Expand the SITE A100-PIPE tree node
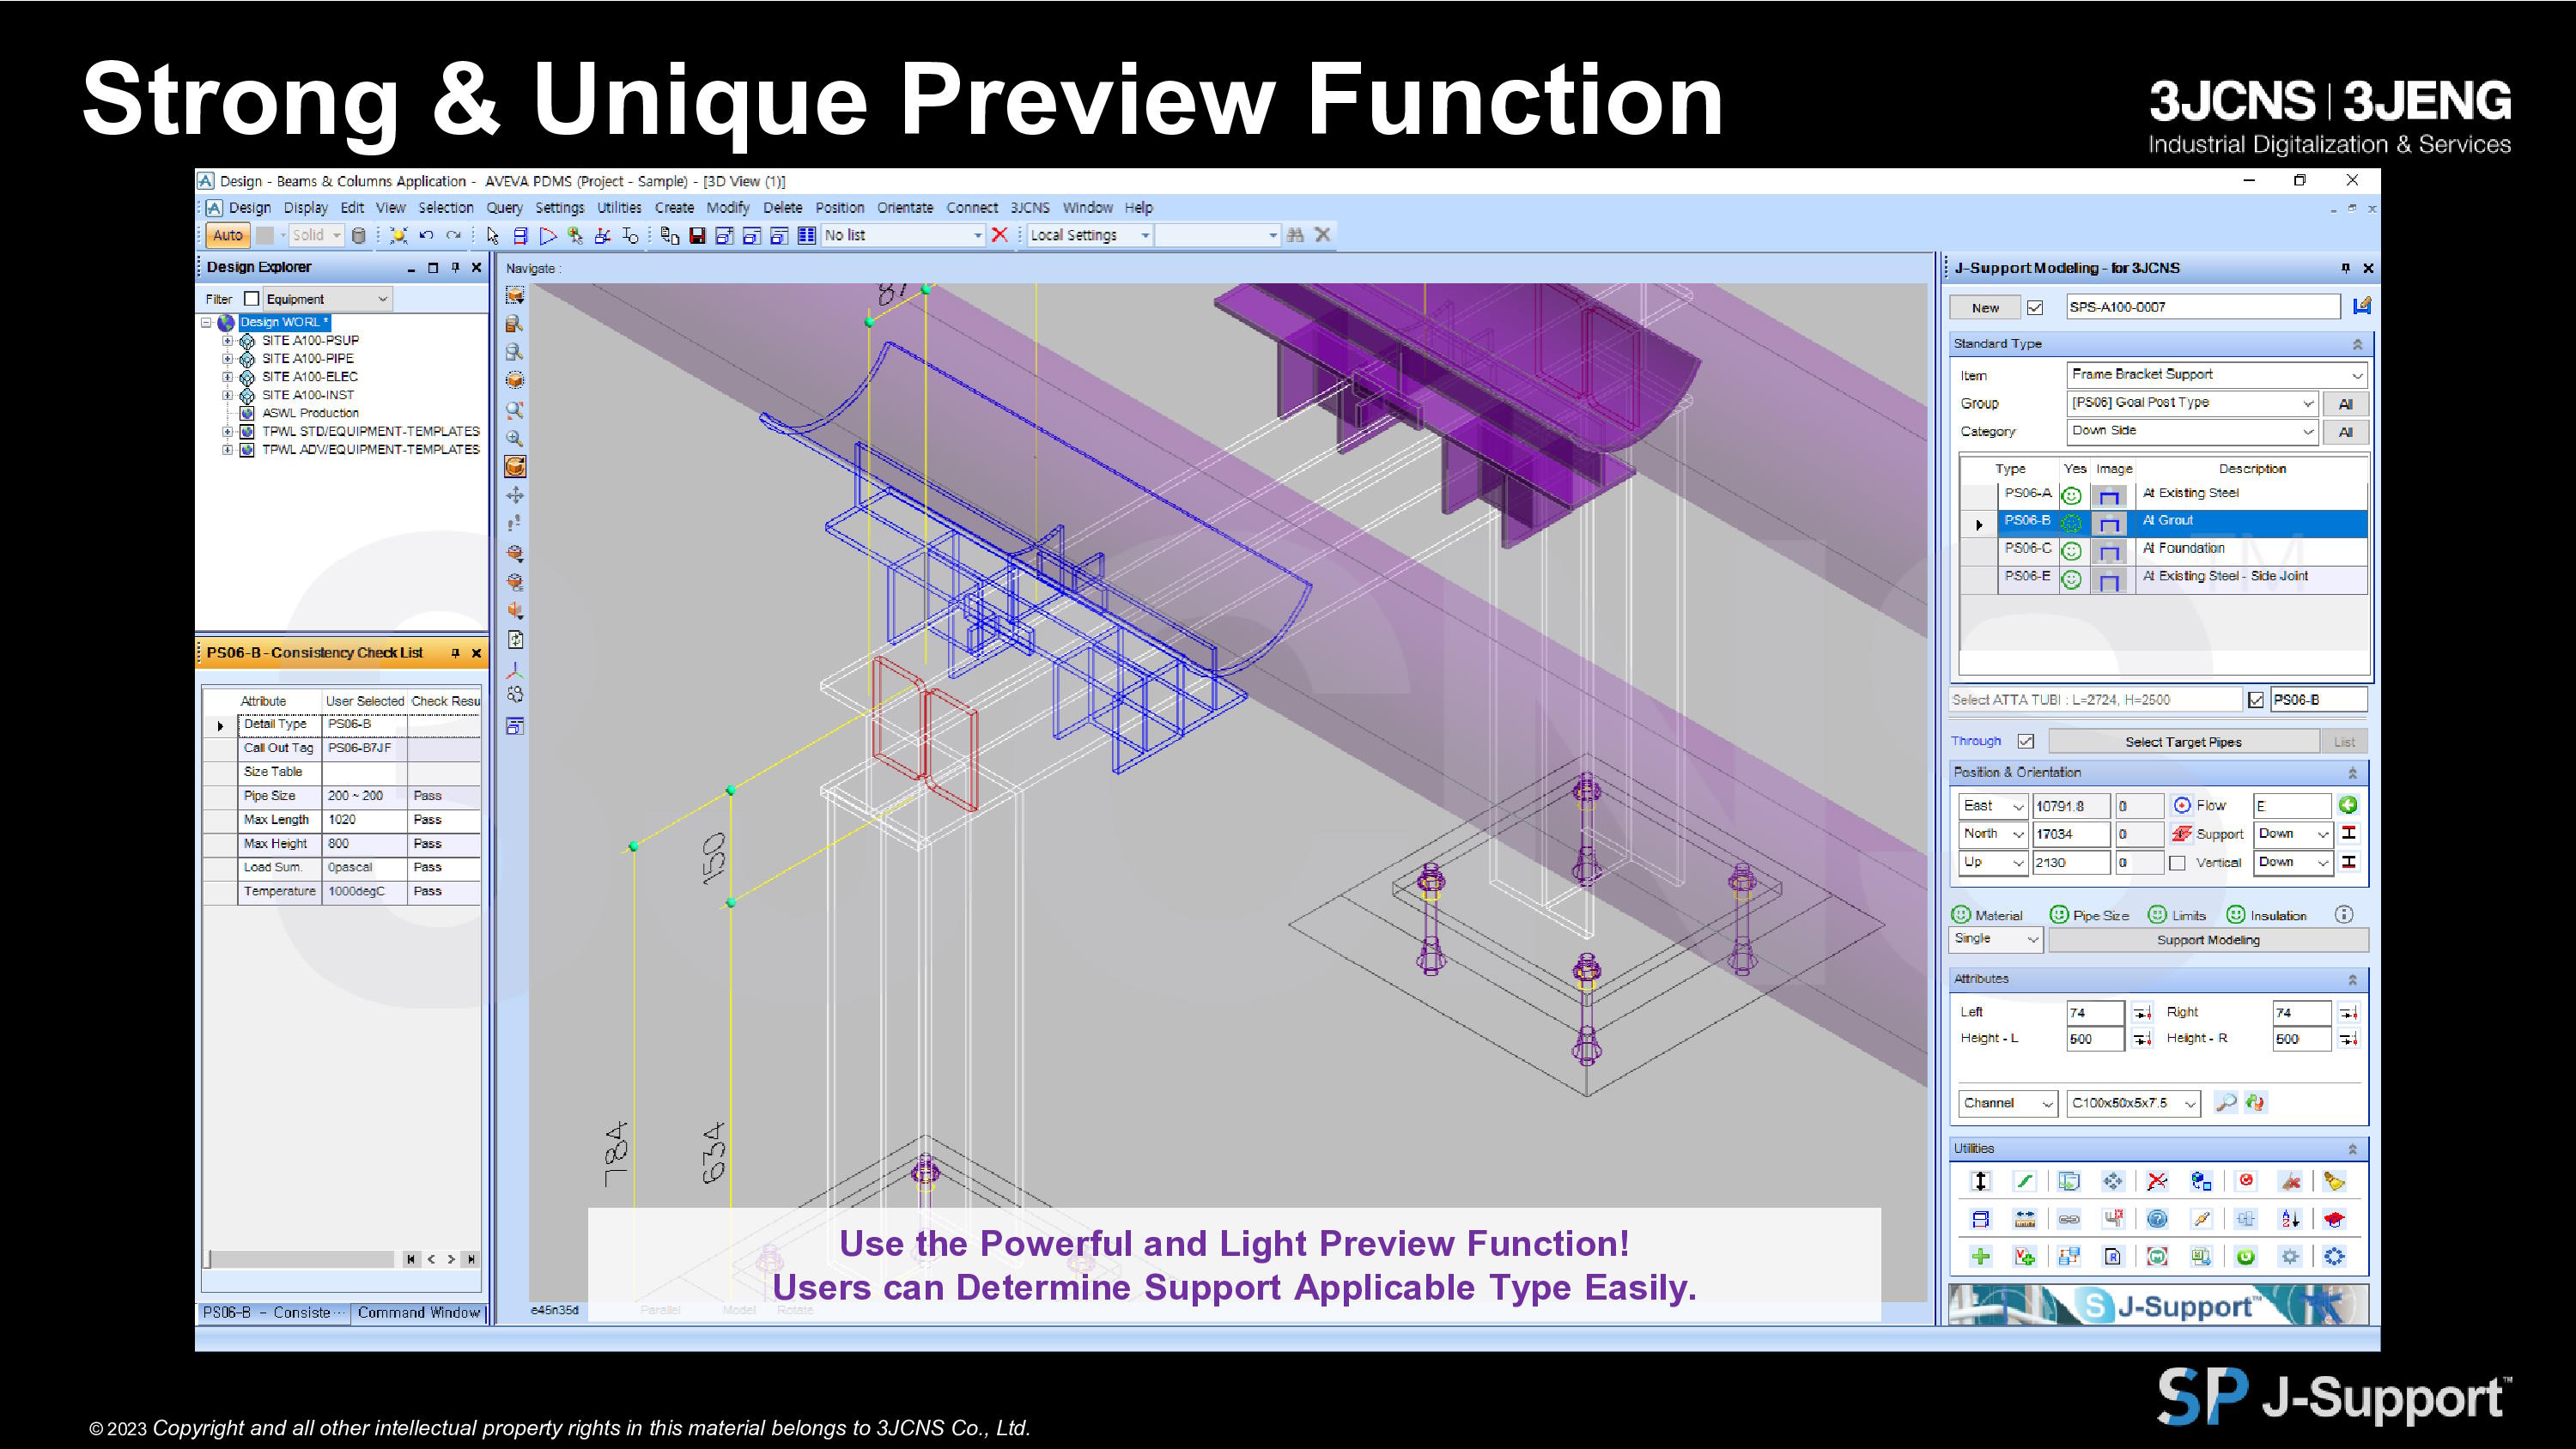Image resolution: width=2576 pixels, height=1449 pixels. pyautogui.click(x=227, y=358)
